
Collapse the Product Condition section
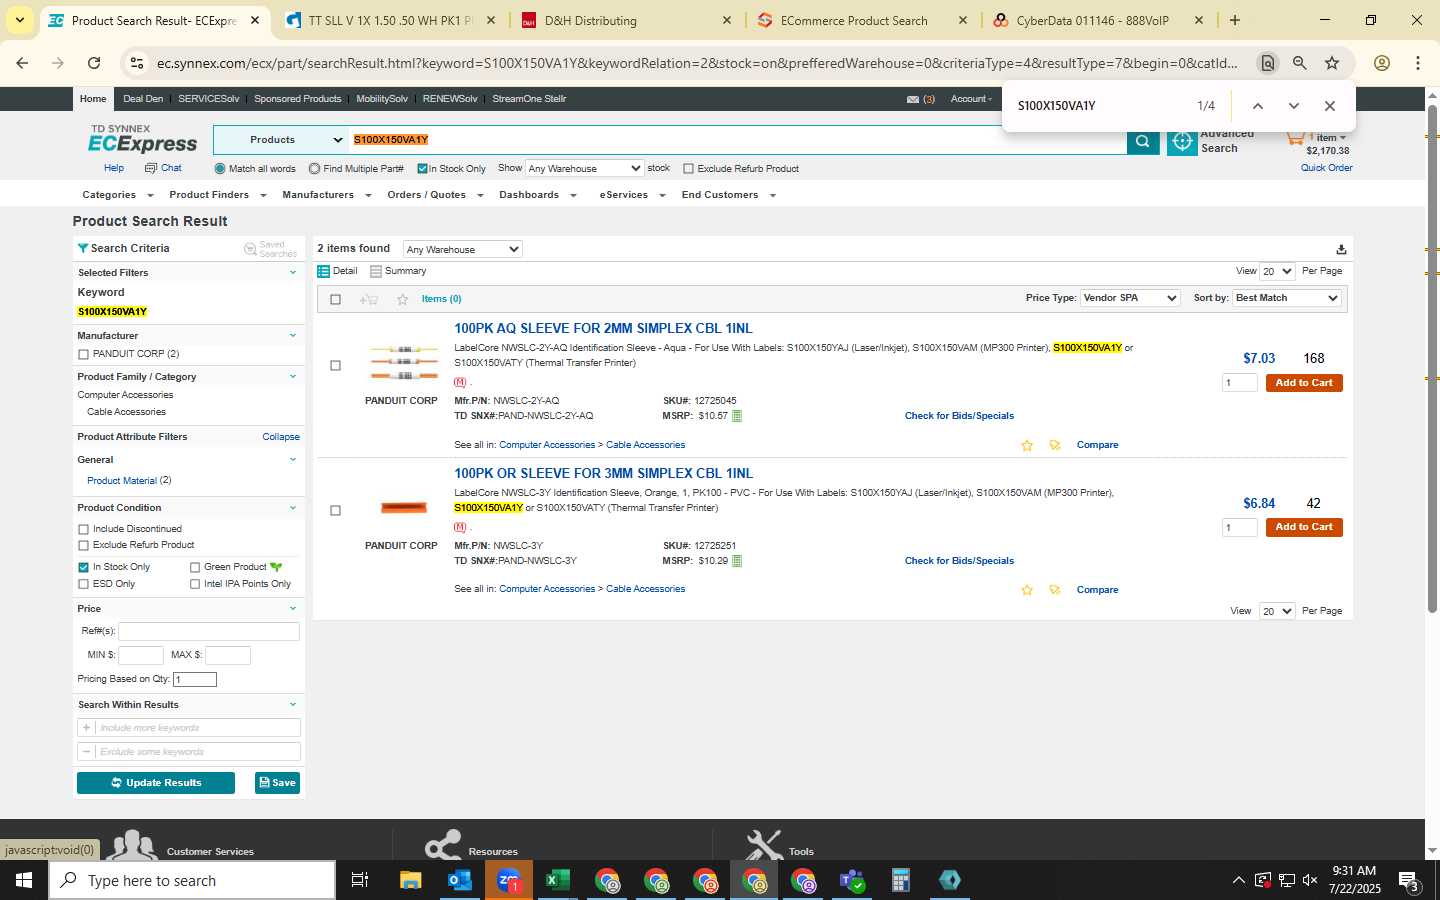[293, 508]
